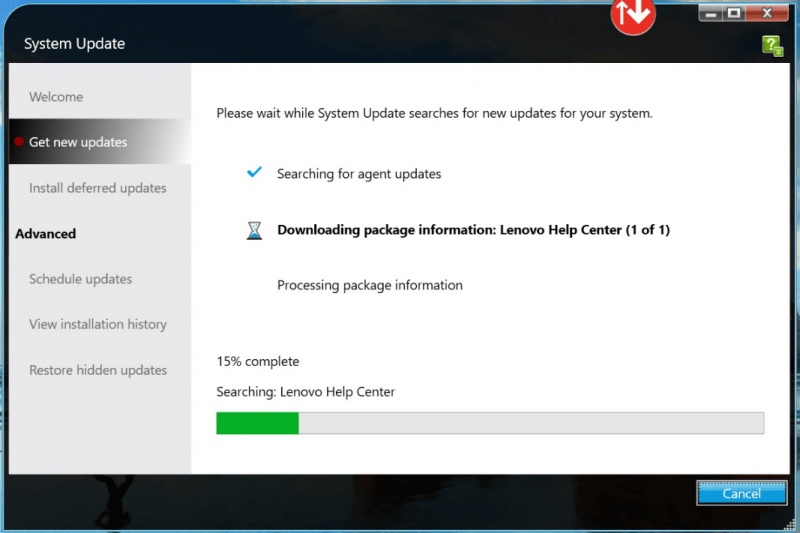The width and height of the screenshot is (800, 533).
Task: Click the red up-down arrows network icon
Action: (633, 16)
